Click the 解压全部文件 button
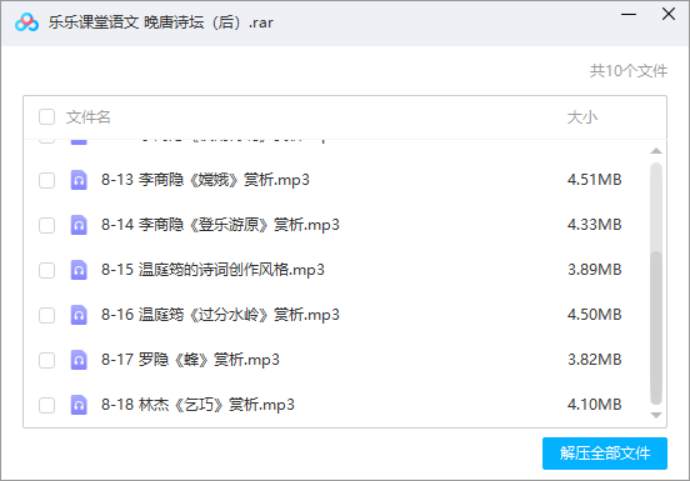690x481 pixels. 604,453
